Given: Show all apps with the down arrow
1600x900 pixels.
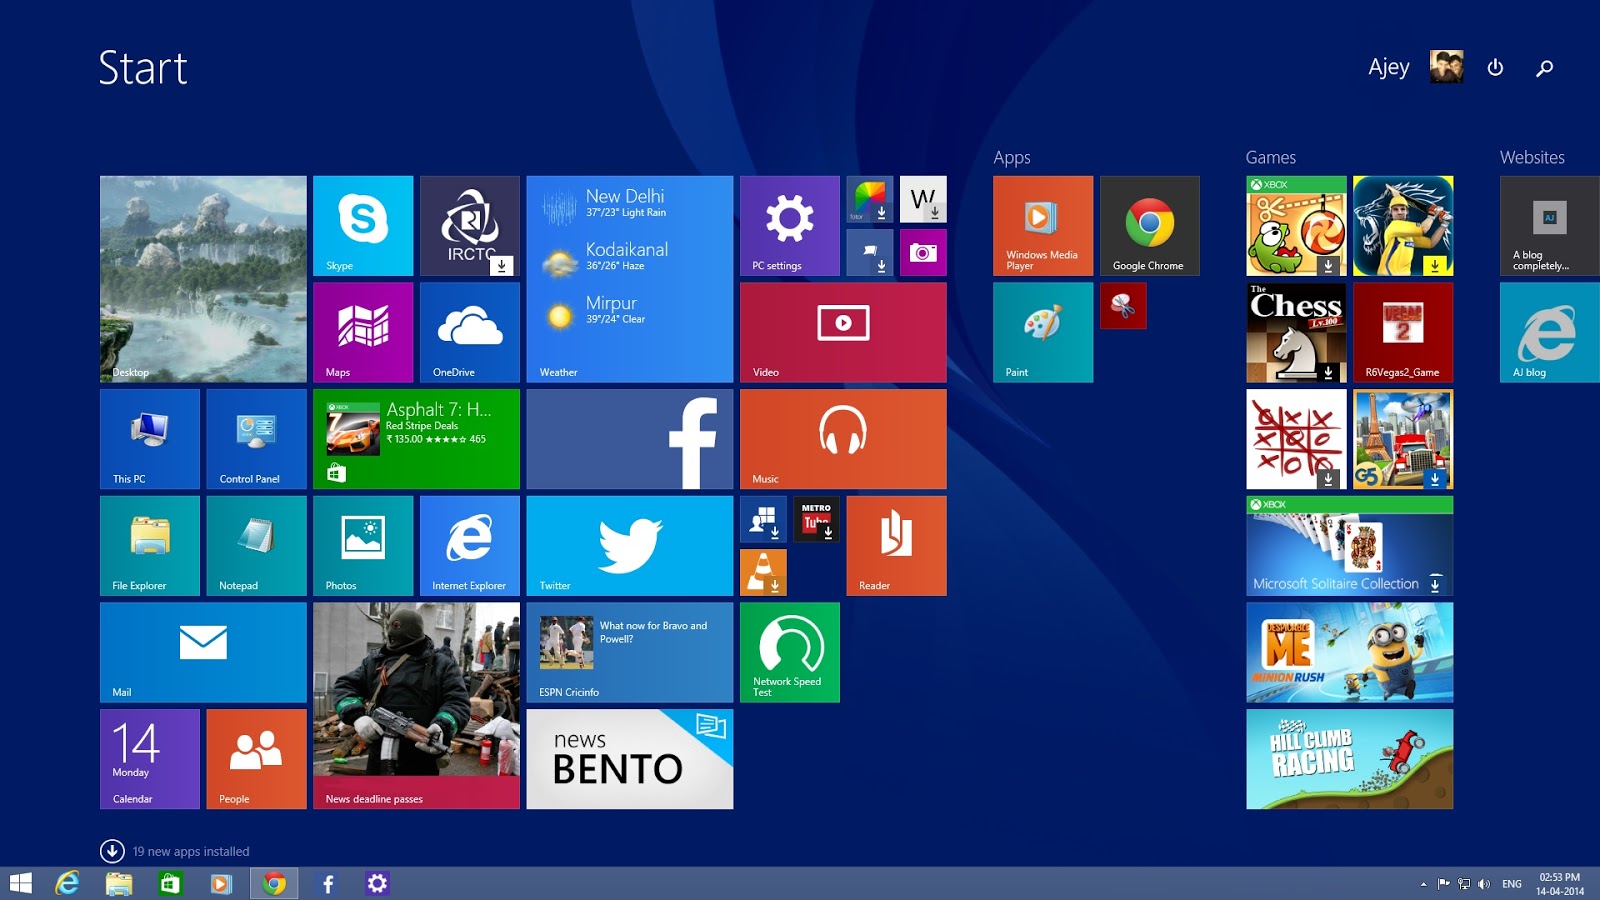Looking at the screenshot, I should tap(112, 851).
